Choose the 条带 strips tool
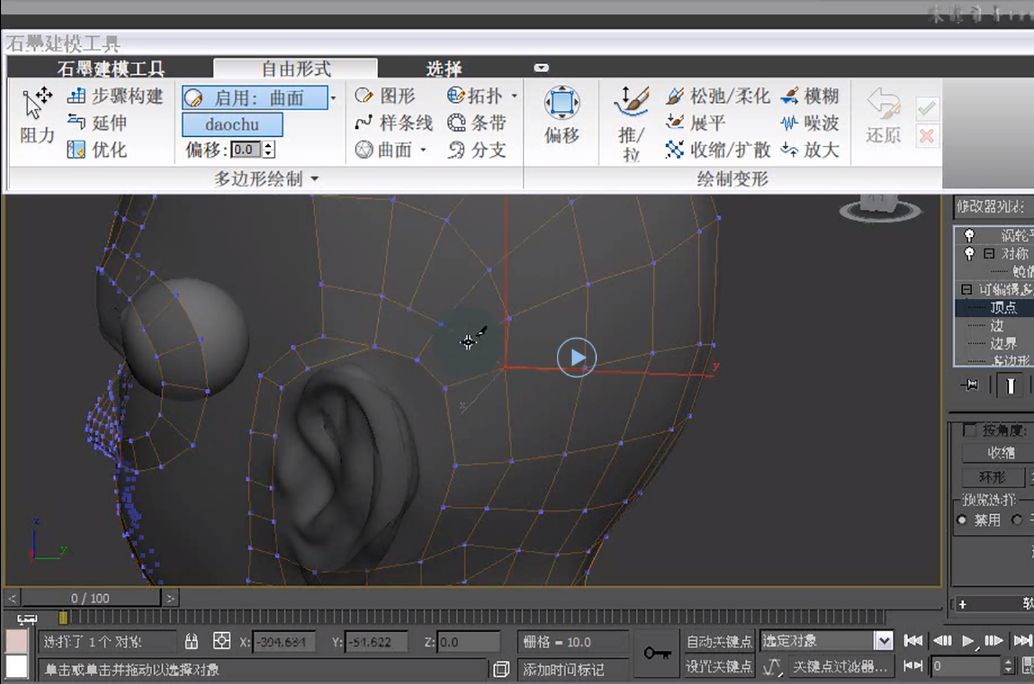The height and width of the screenshot is (684, 1034). tap(477, 123)
